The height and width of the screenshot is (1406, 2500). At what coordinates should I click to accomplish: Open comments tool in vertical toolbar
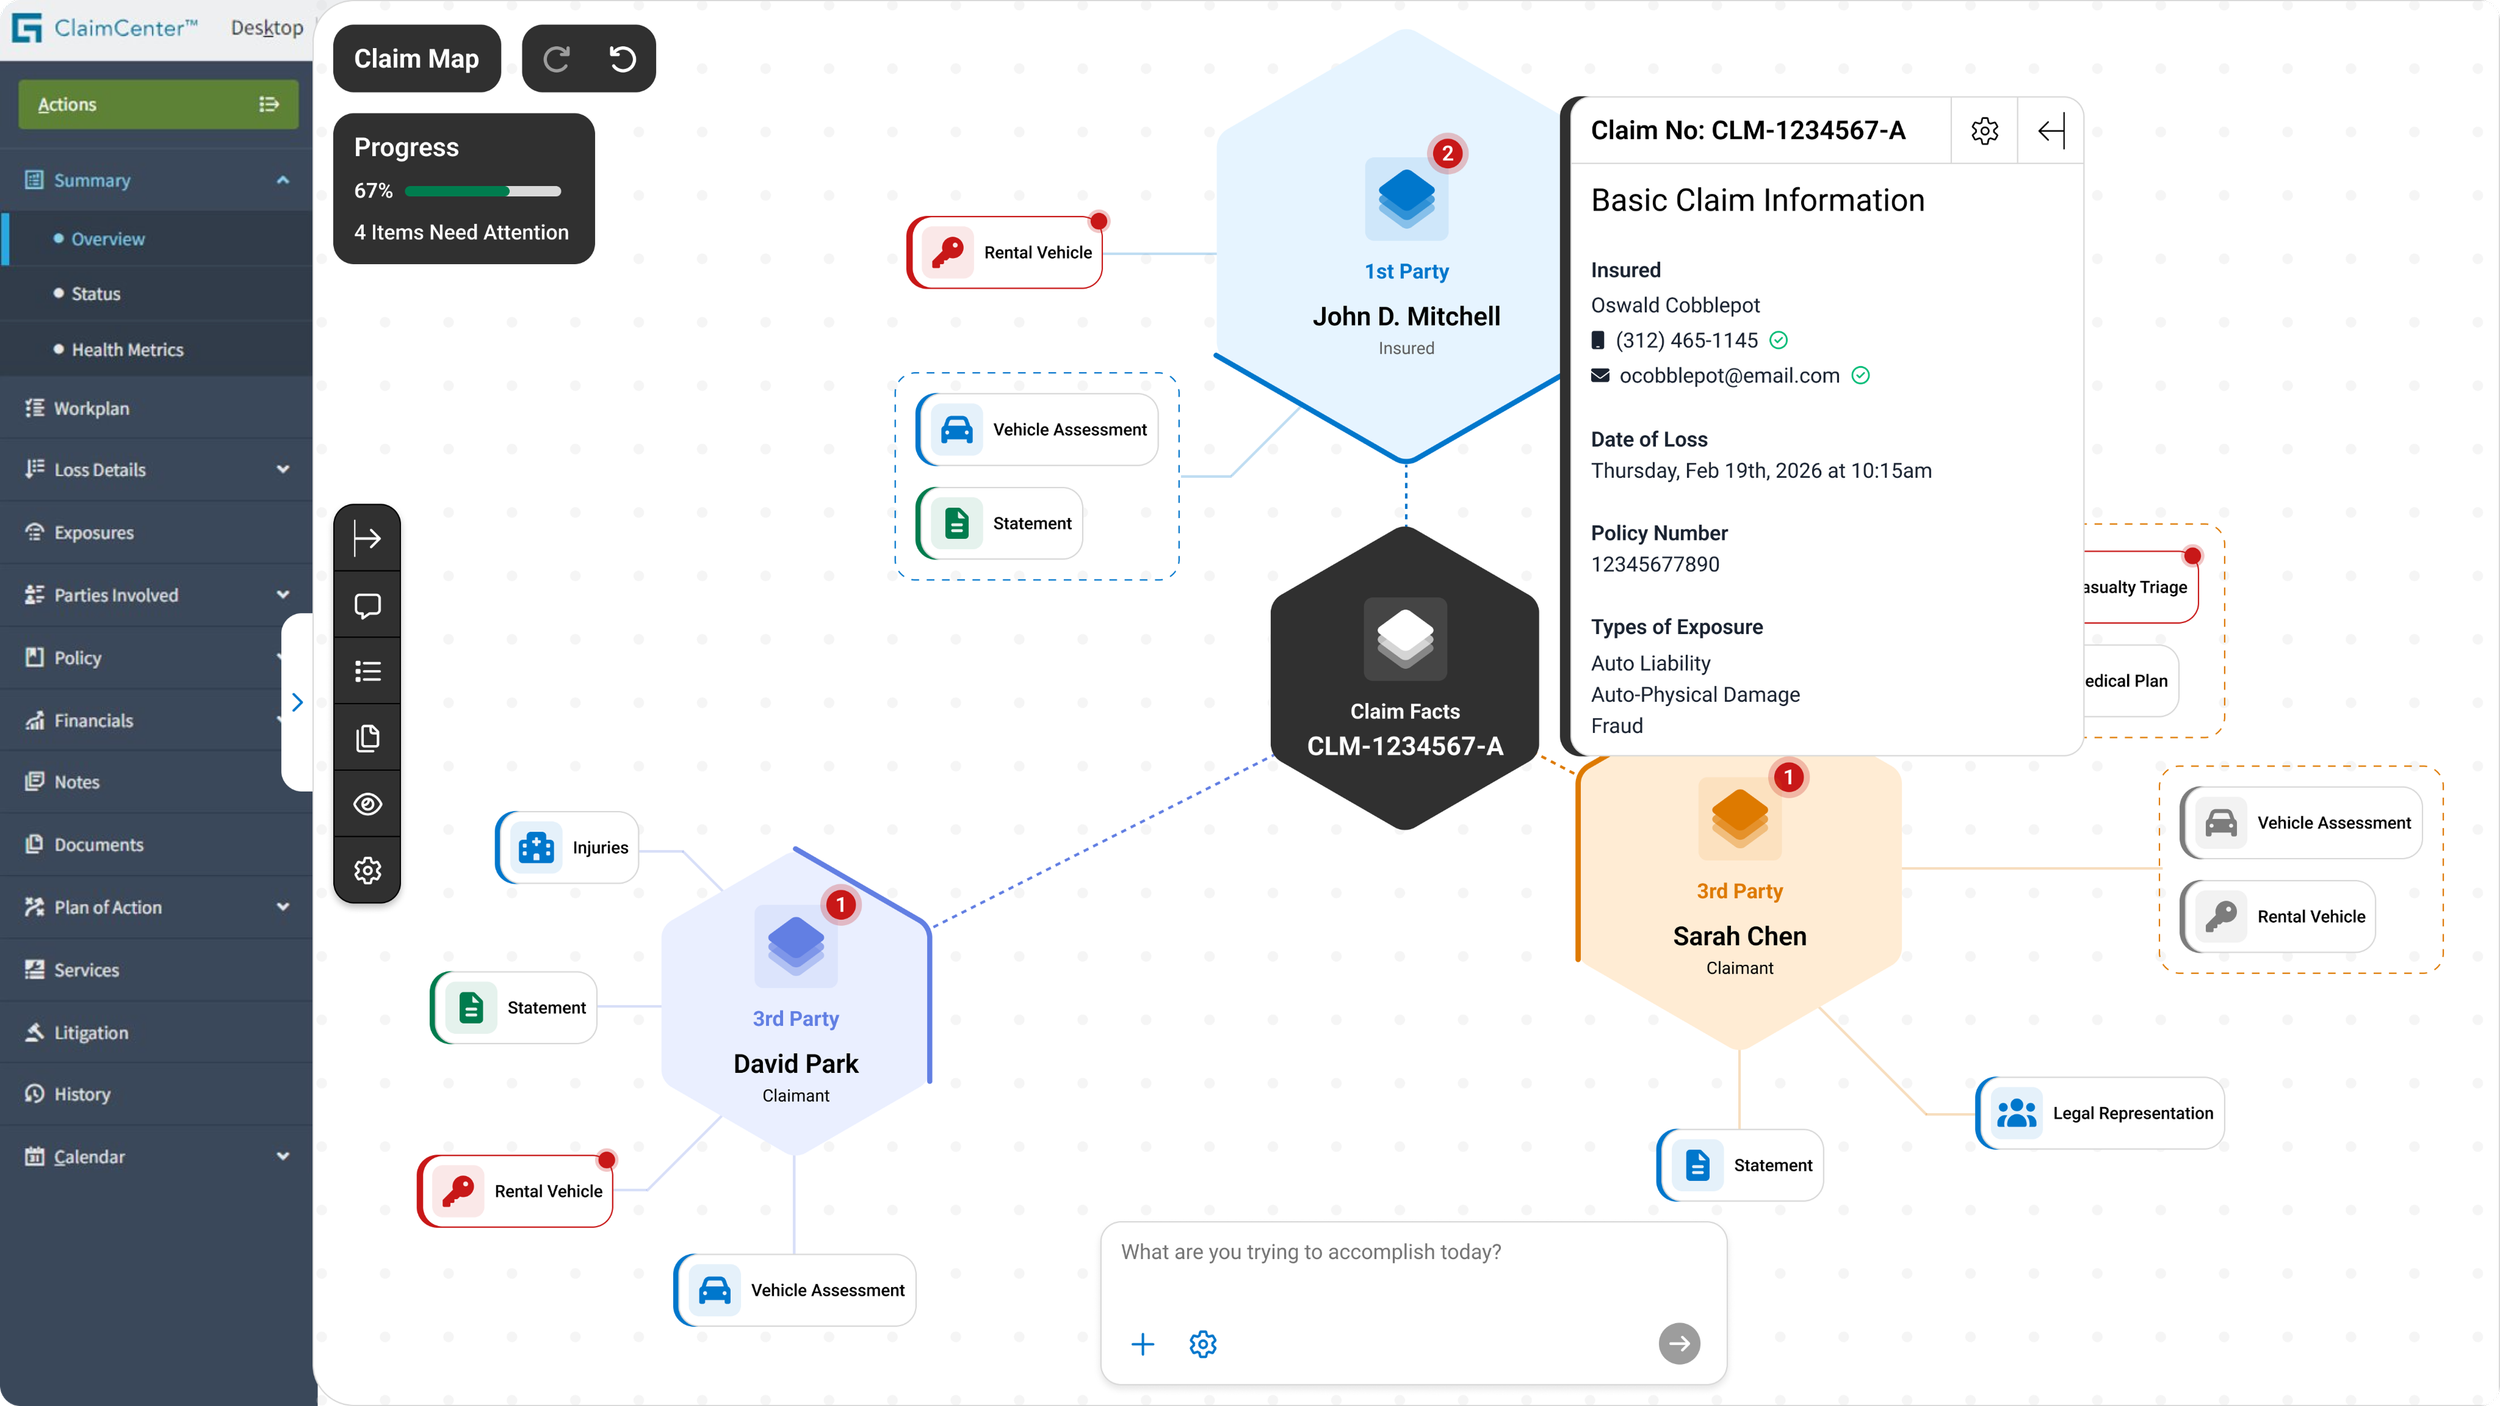(367, 606)
